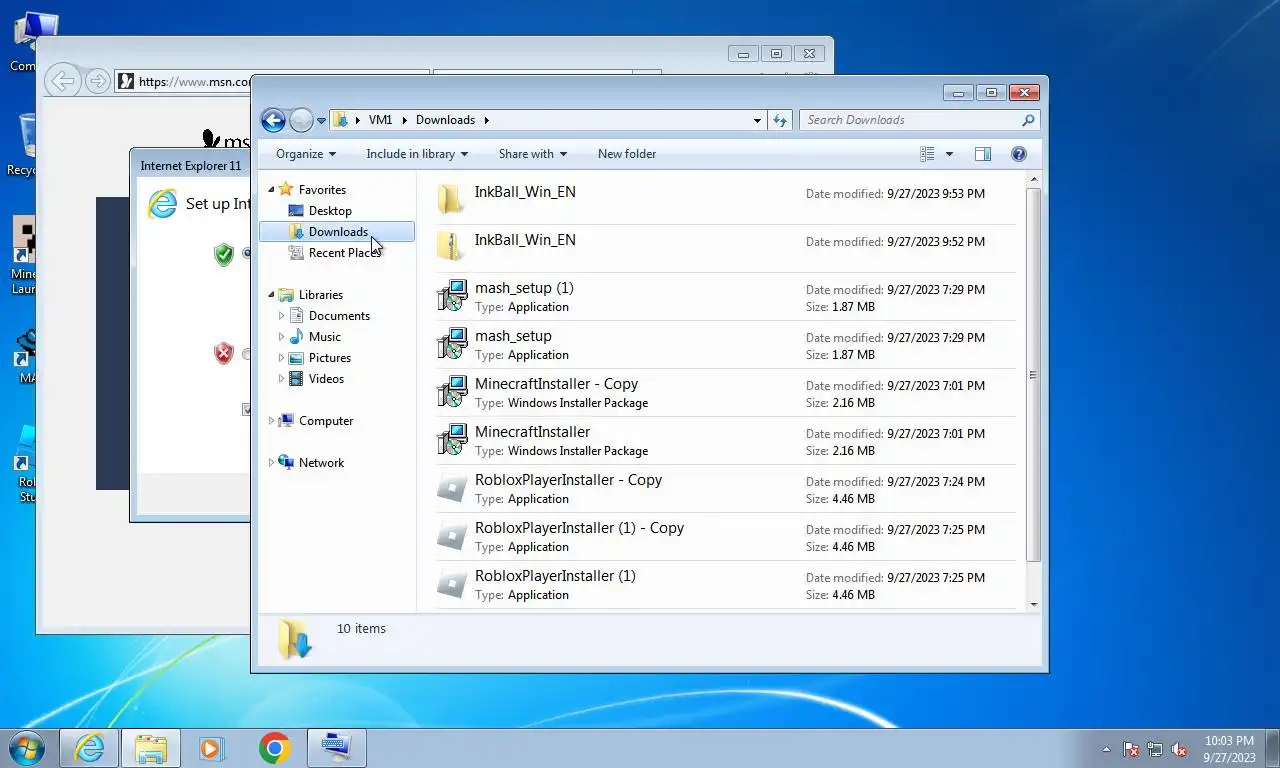The image size is (1280, 768).
Task: Click Internet Explorer Back button
Action: 63,81
